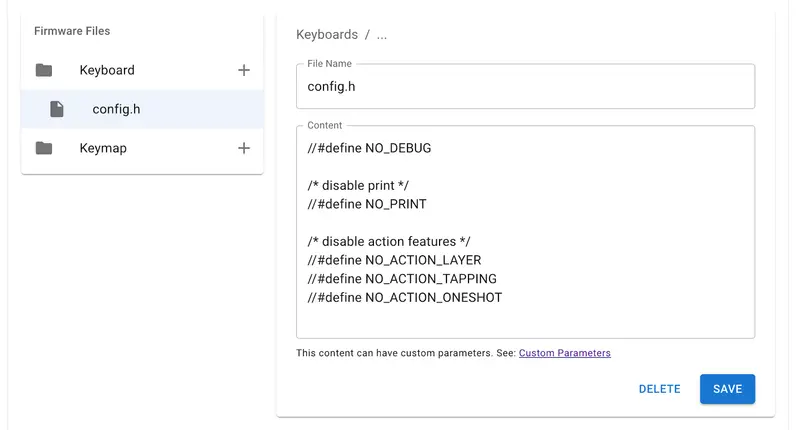Click the config.h file icon
Image resolution: width=800 pixels, height=430 pixels.
57,109
